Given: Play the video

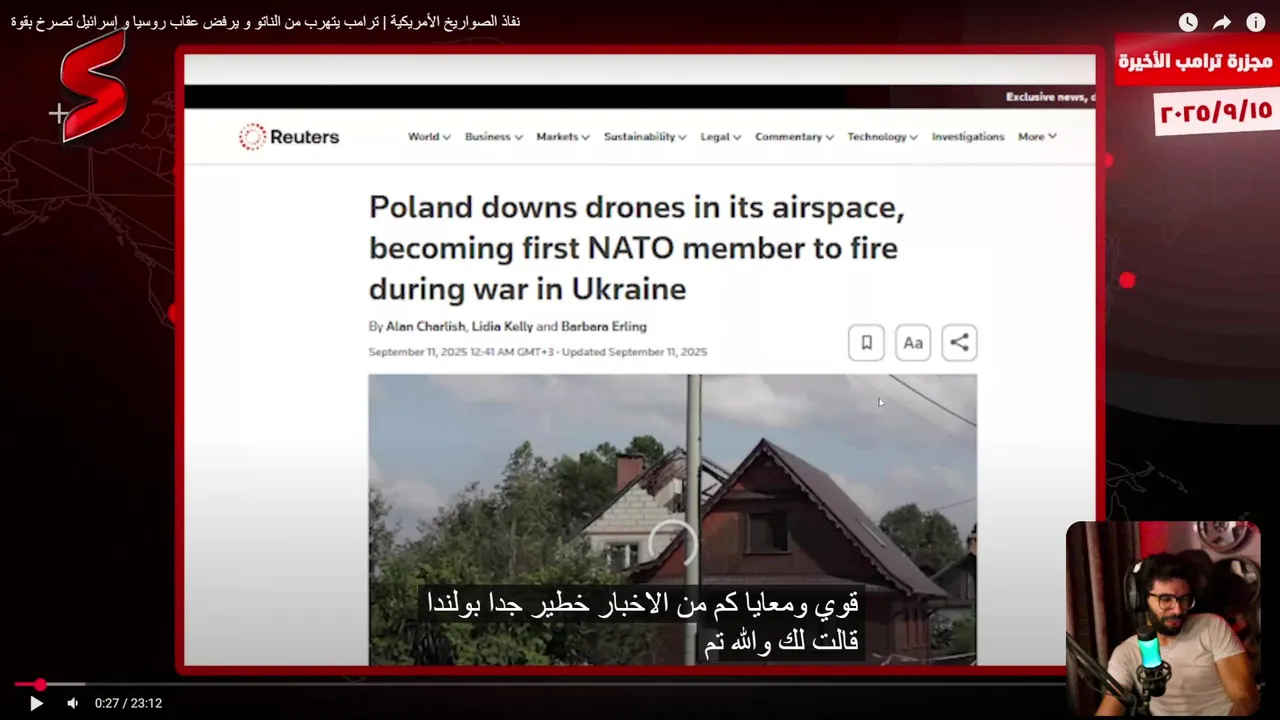Looking at the screenshot, I should point(36,703).
